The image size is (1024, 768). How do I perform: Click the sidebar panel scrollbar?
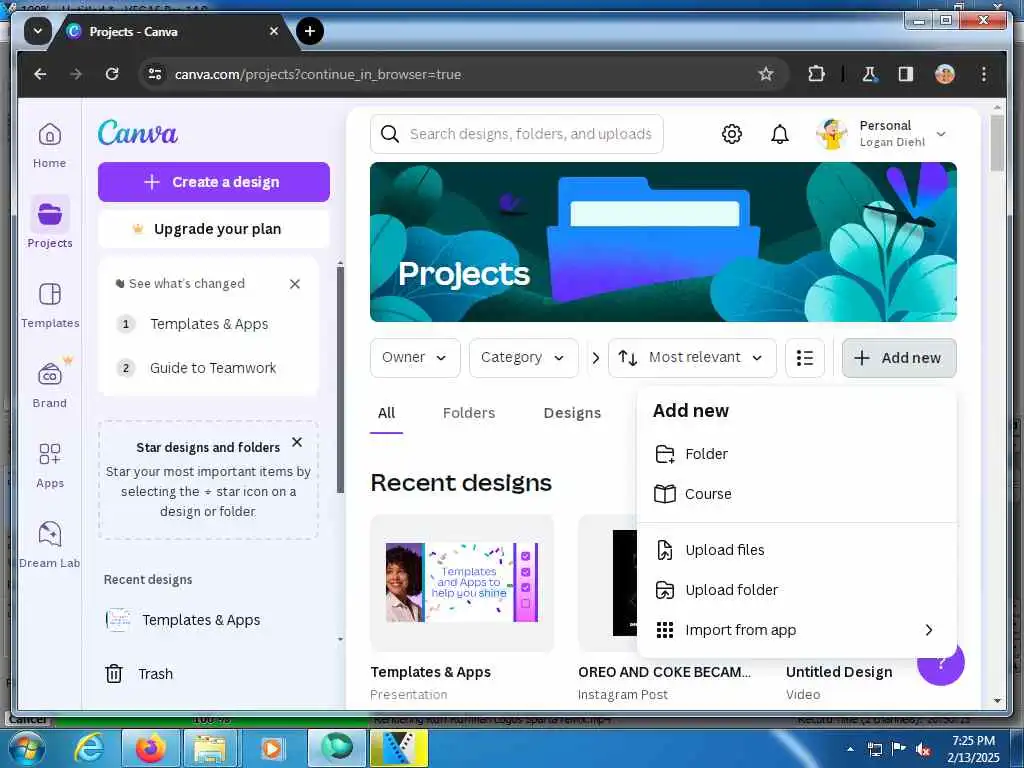coord(340,379)
